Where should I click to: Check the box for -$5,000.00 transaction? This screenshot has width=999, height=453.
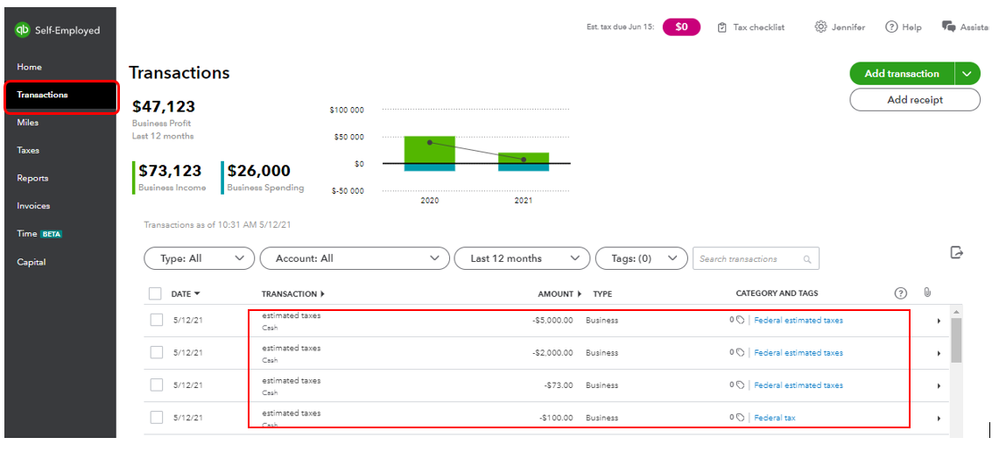(157, 320)
